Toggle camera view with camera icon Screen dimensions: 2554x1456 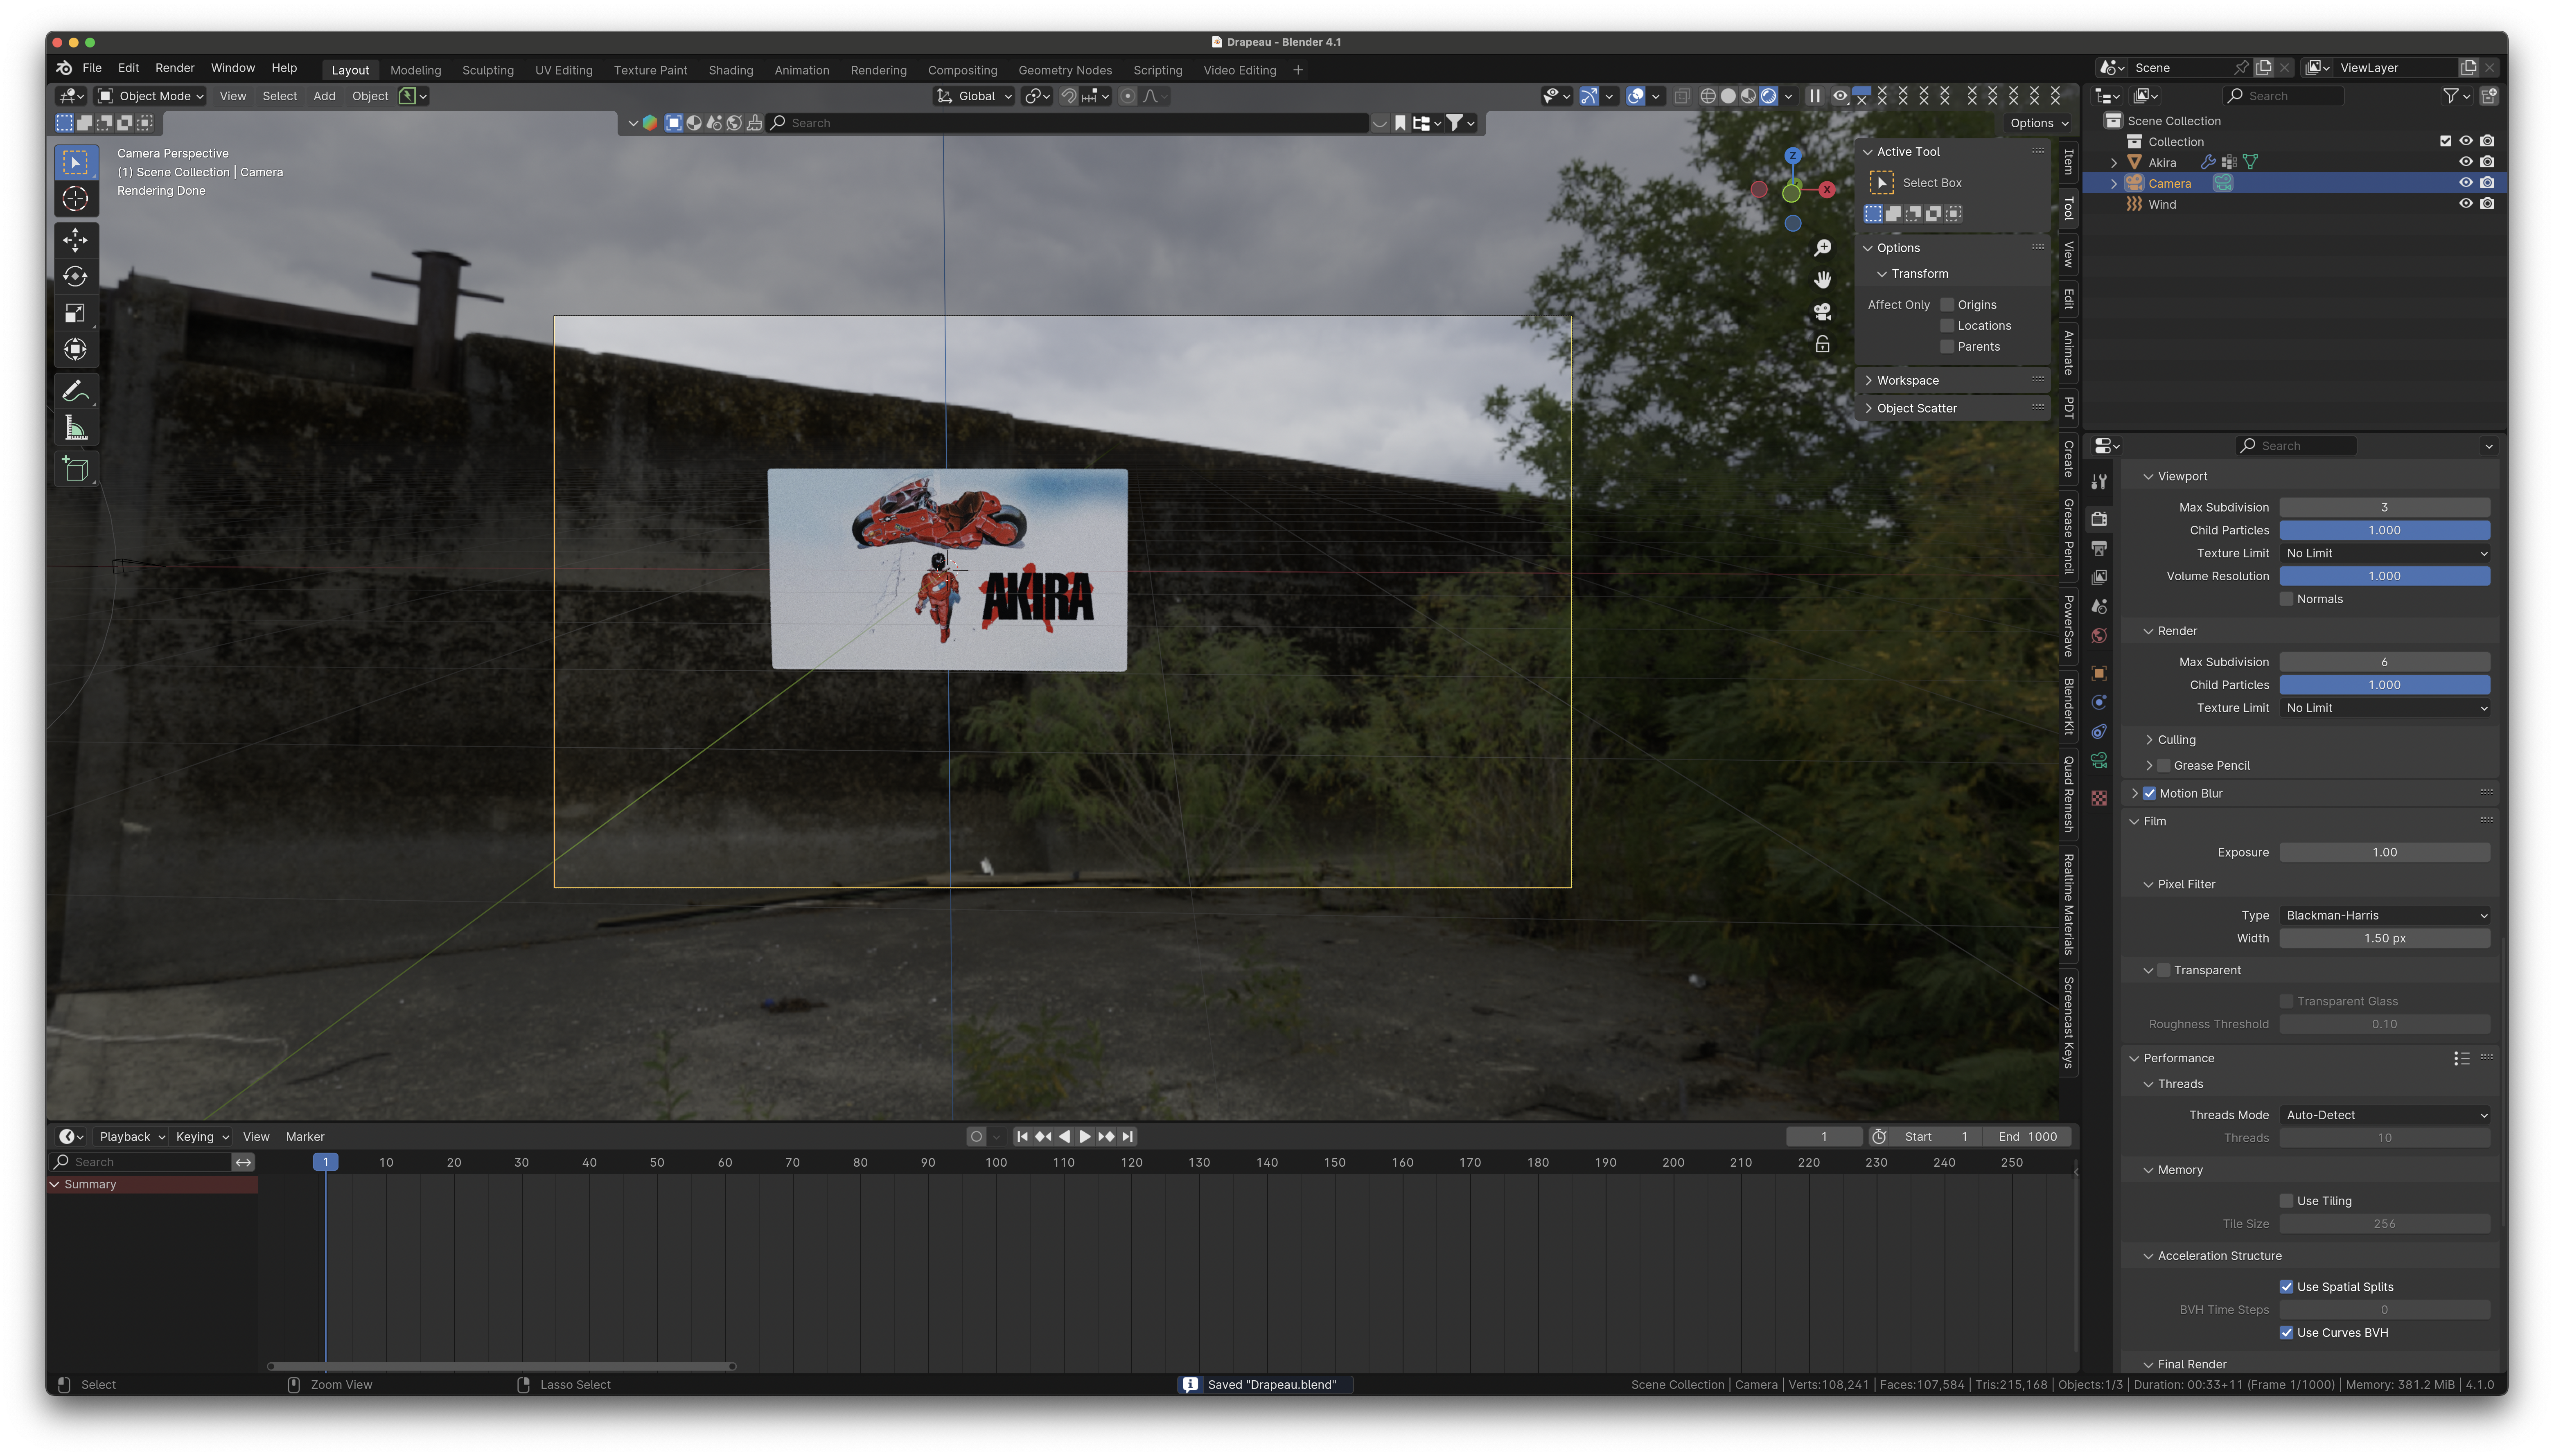click(1823, 312)
